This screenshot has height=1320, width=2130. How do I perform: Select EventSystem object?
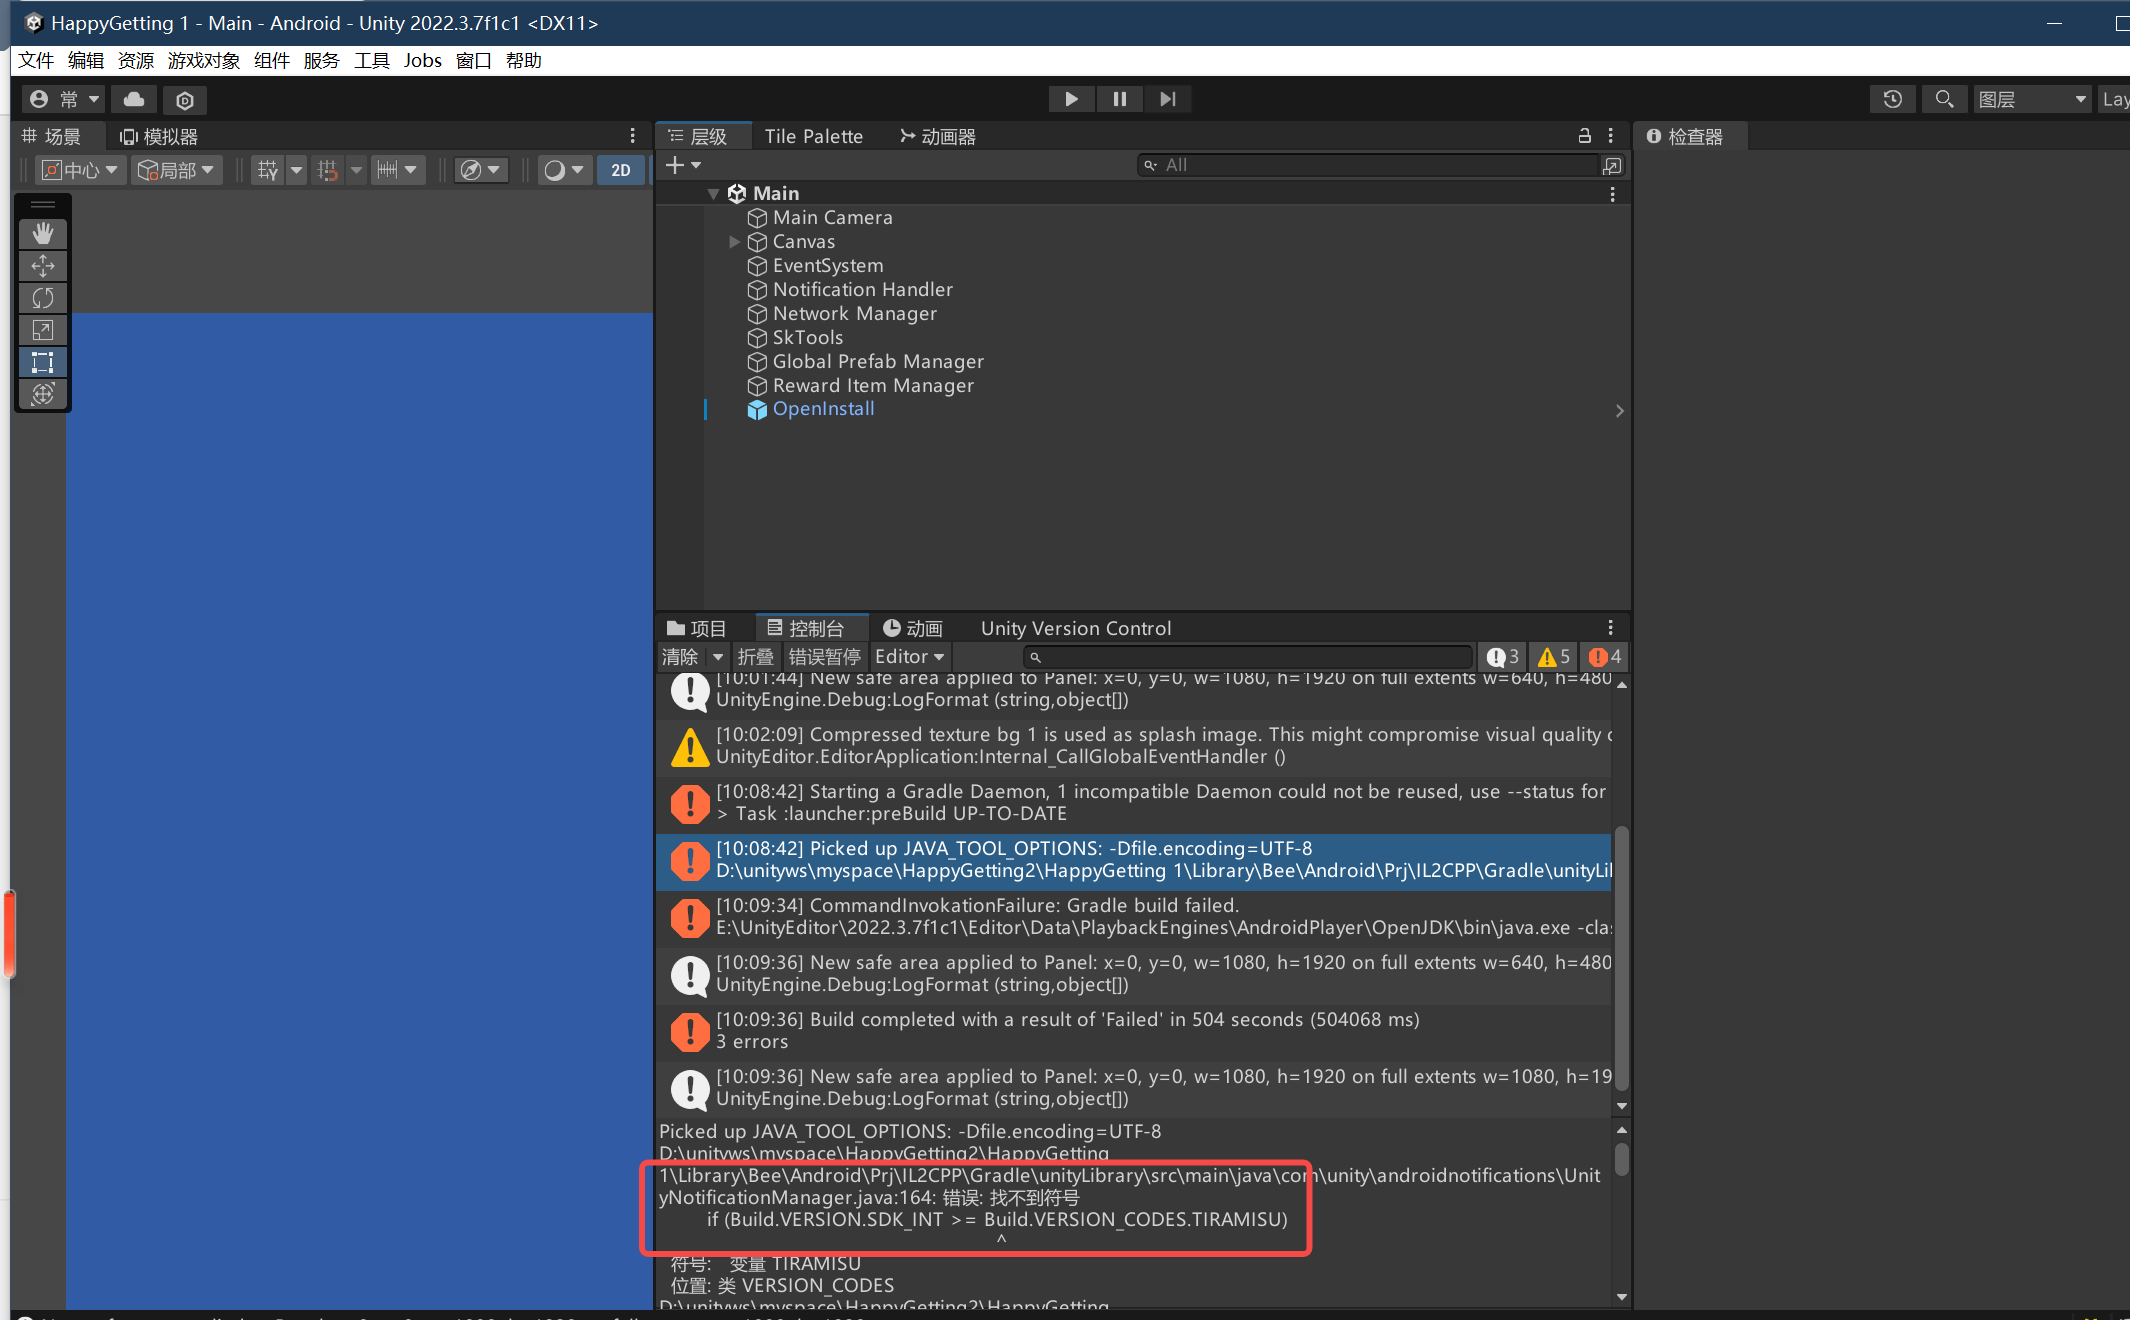pyautogui.click(x=828, y=266)
